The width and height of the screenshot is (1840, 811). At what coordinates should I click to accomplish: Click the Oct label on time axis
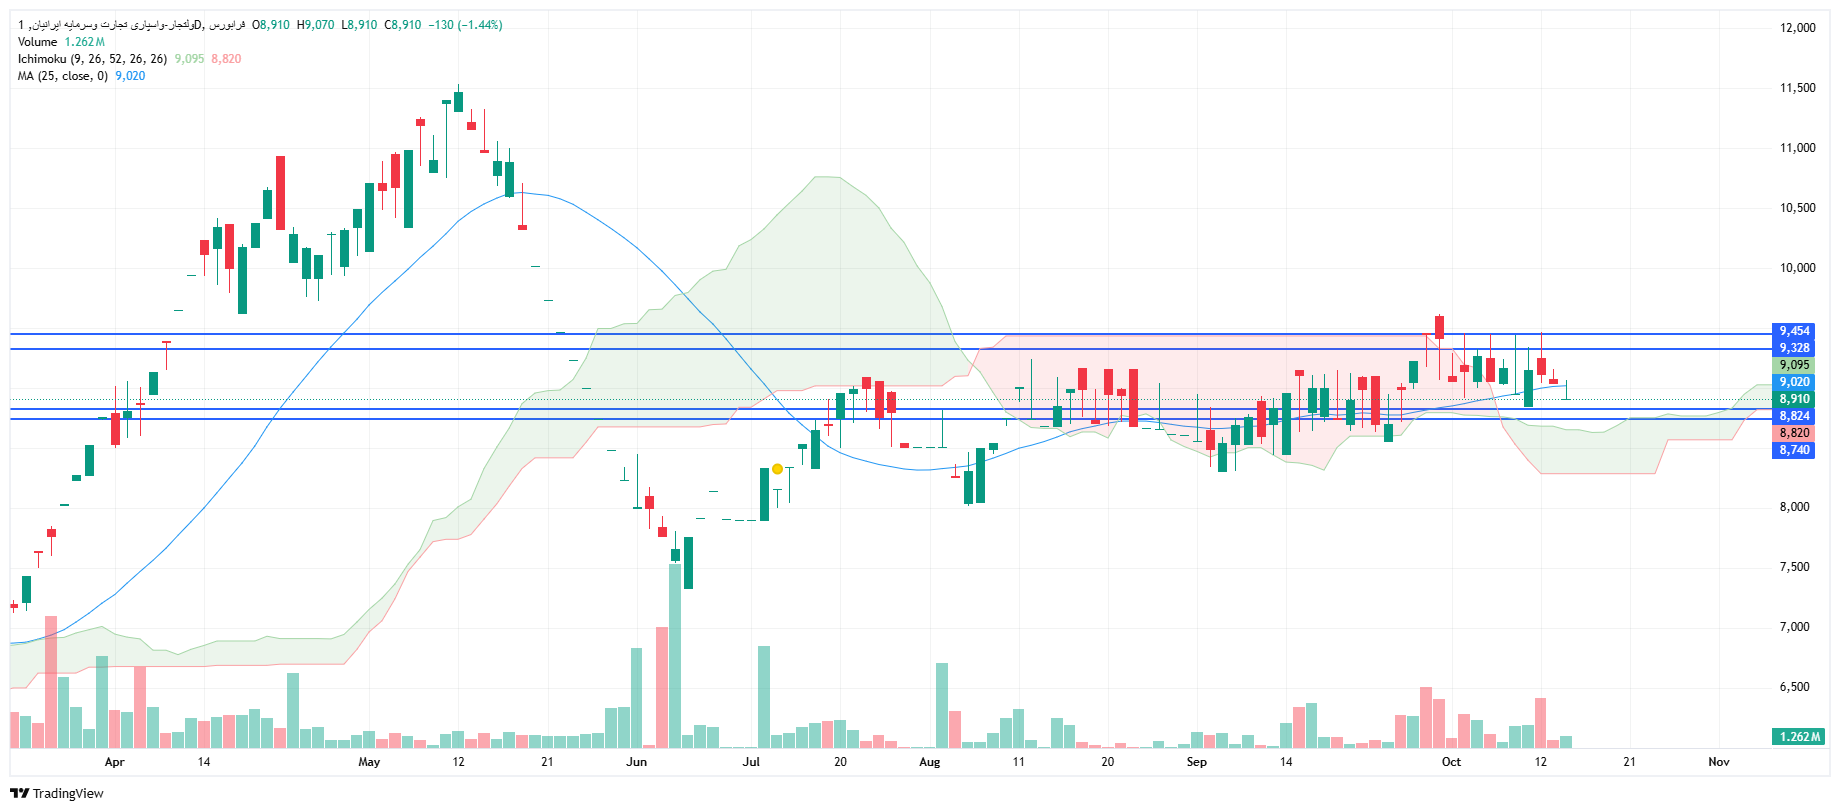tap(1451, 762)
